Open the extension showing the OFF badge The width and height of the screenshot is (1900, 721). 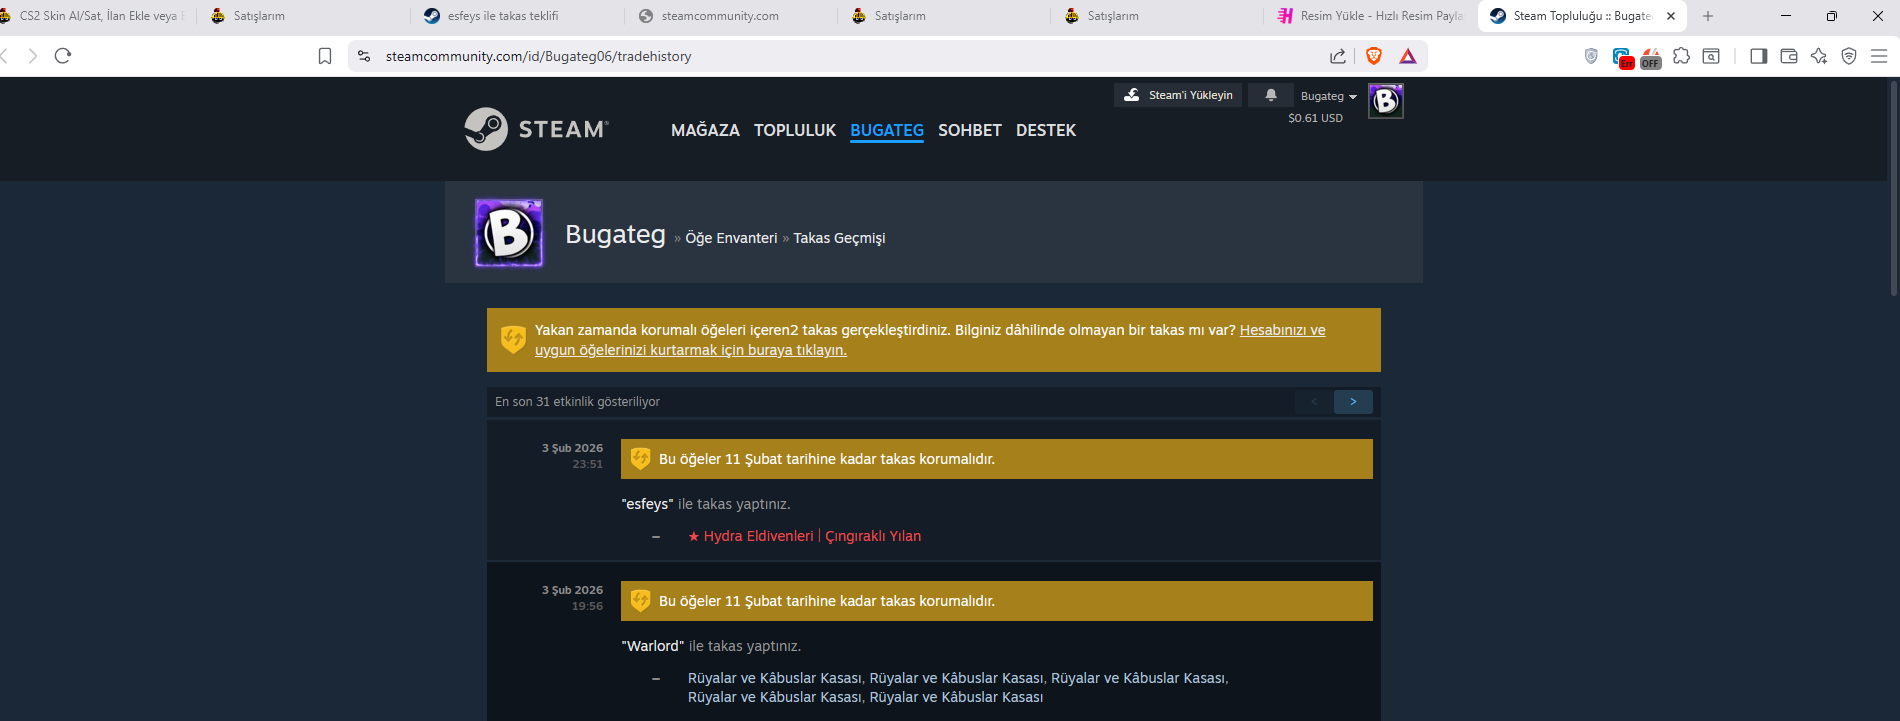coord(1651,57)
